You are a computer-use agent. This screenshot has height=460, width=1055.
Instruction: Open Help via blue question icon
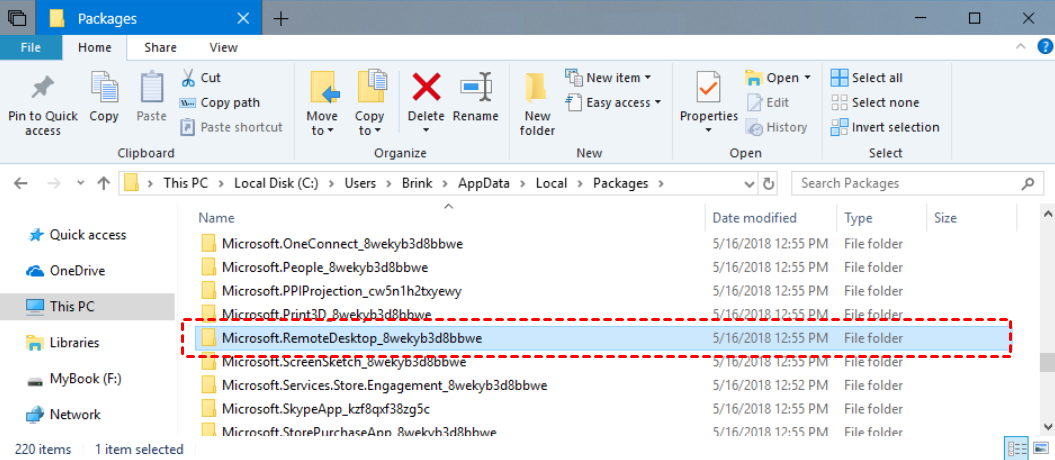[1045, 47]
